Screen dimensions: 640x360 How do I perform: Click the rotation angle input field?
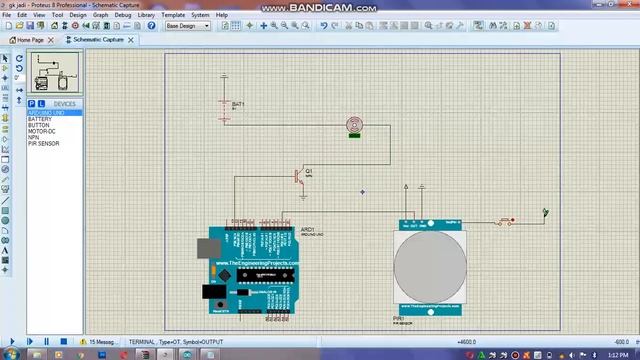(19, 78)
